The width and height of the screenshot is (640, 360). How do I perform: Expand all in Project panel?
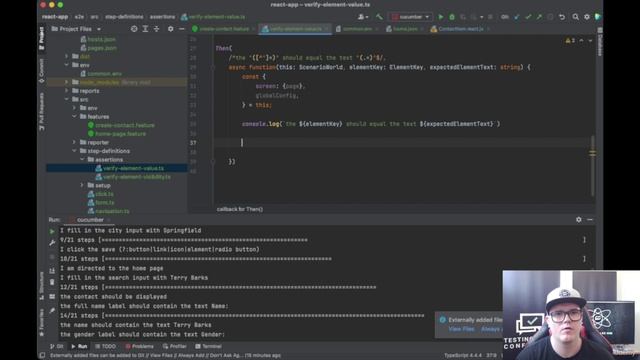coord(145,29)
